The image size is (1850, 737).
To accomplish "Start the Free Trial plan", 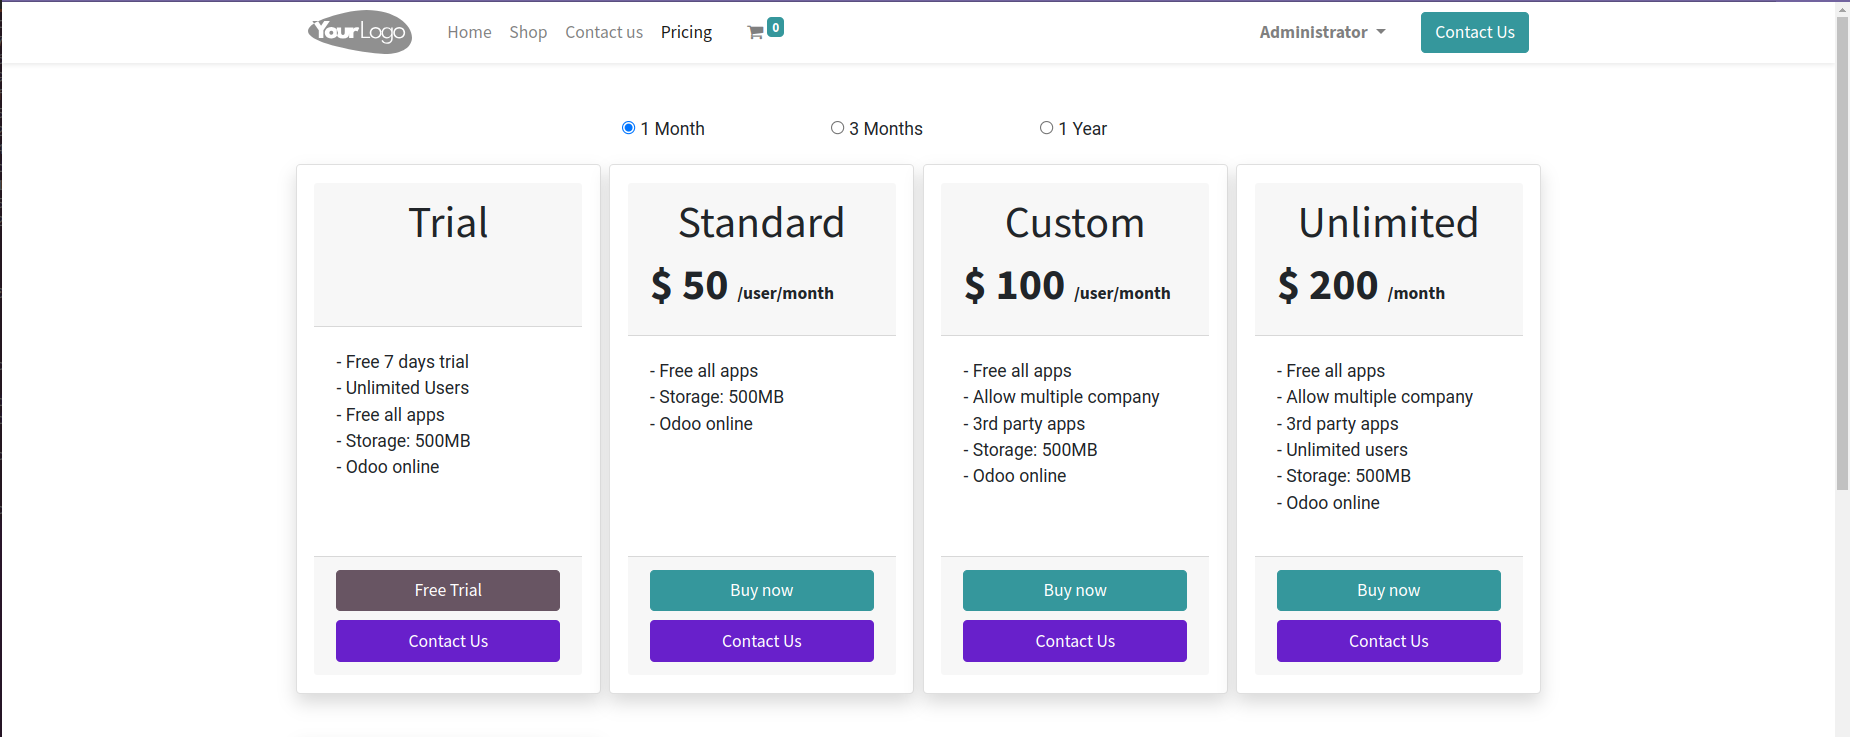I will 448,590.
